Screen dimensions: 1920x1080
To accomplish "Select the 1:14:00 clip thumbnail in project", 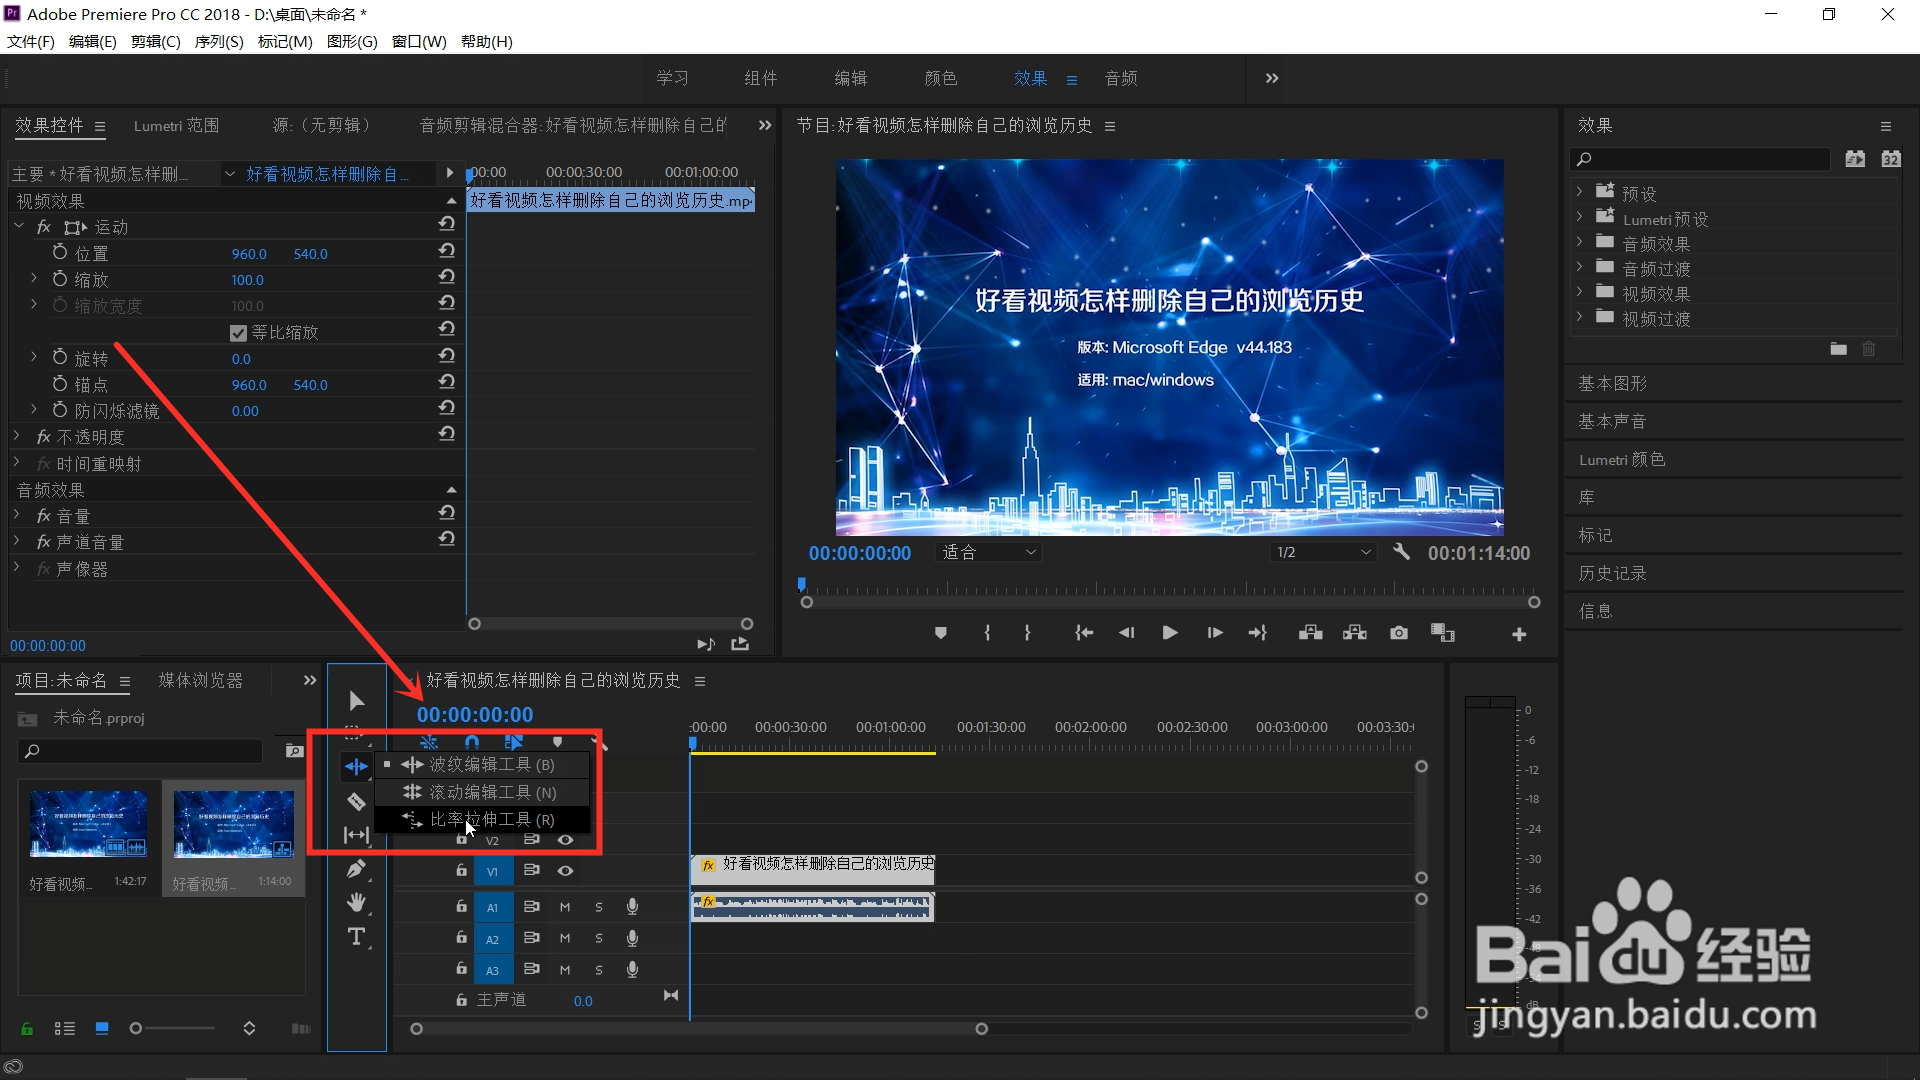I will point(233,825).
